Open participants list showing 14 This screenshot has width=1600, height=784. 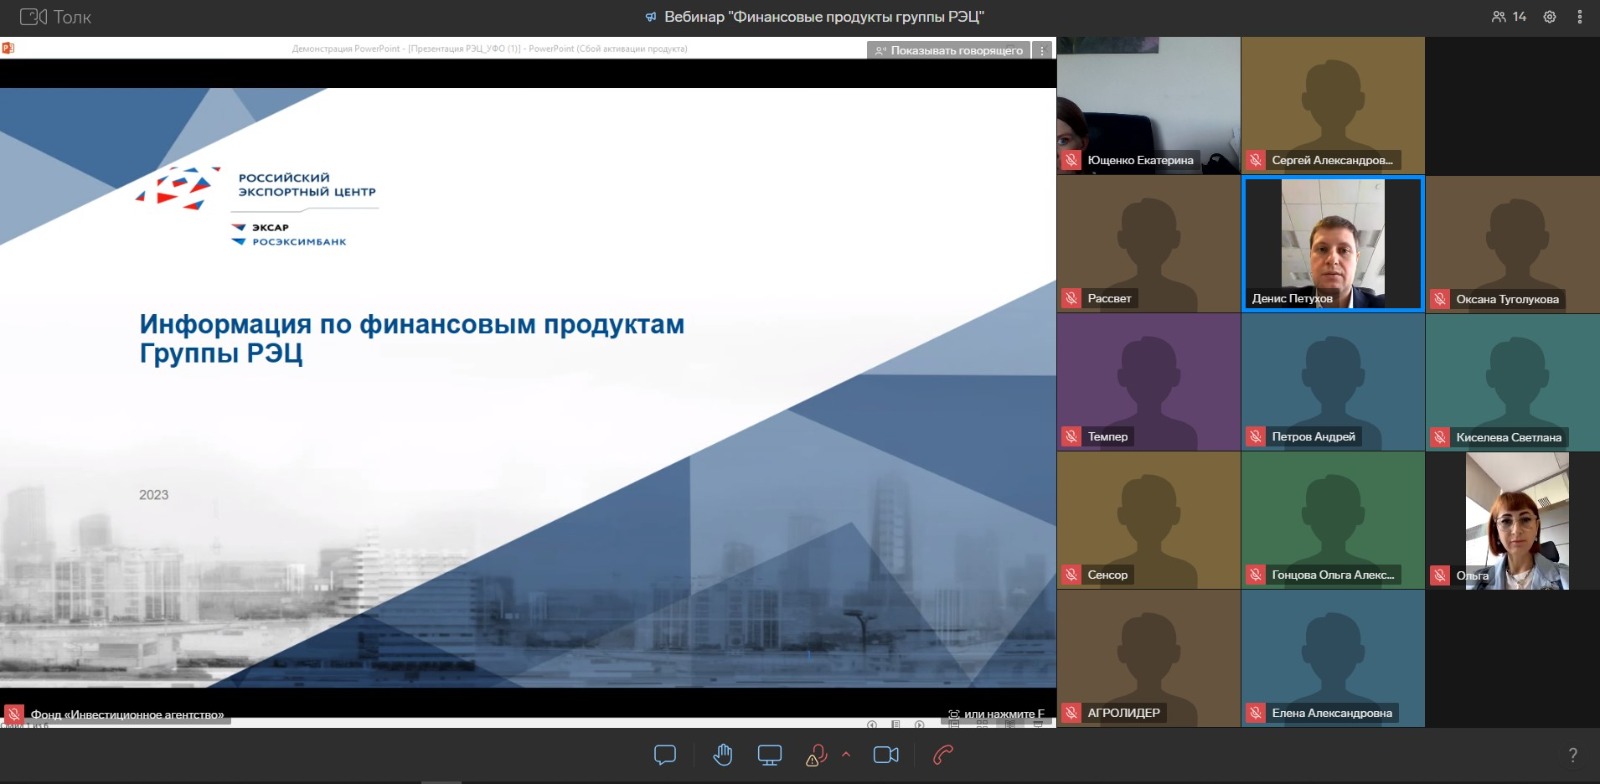[1509, 17]
